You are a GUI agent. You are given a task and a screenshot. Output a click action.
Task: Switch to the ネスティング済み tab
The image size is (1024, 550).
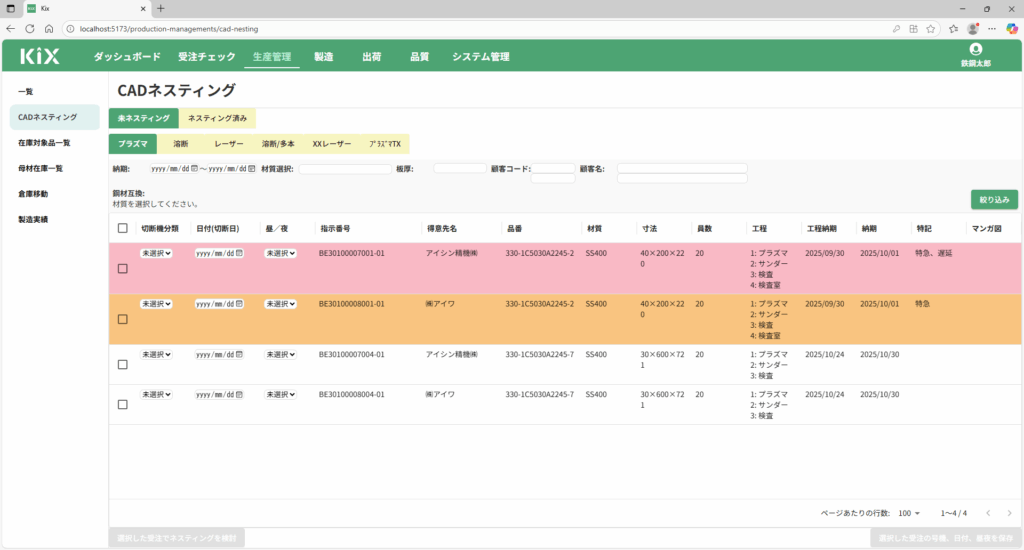pyautogui.click(x=218, y=118)
